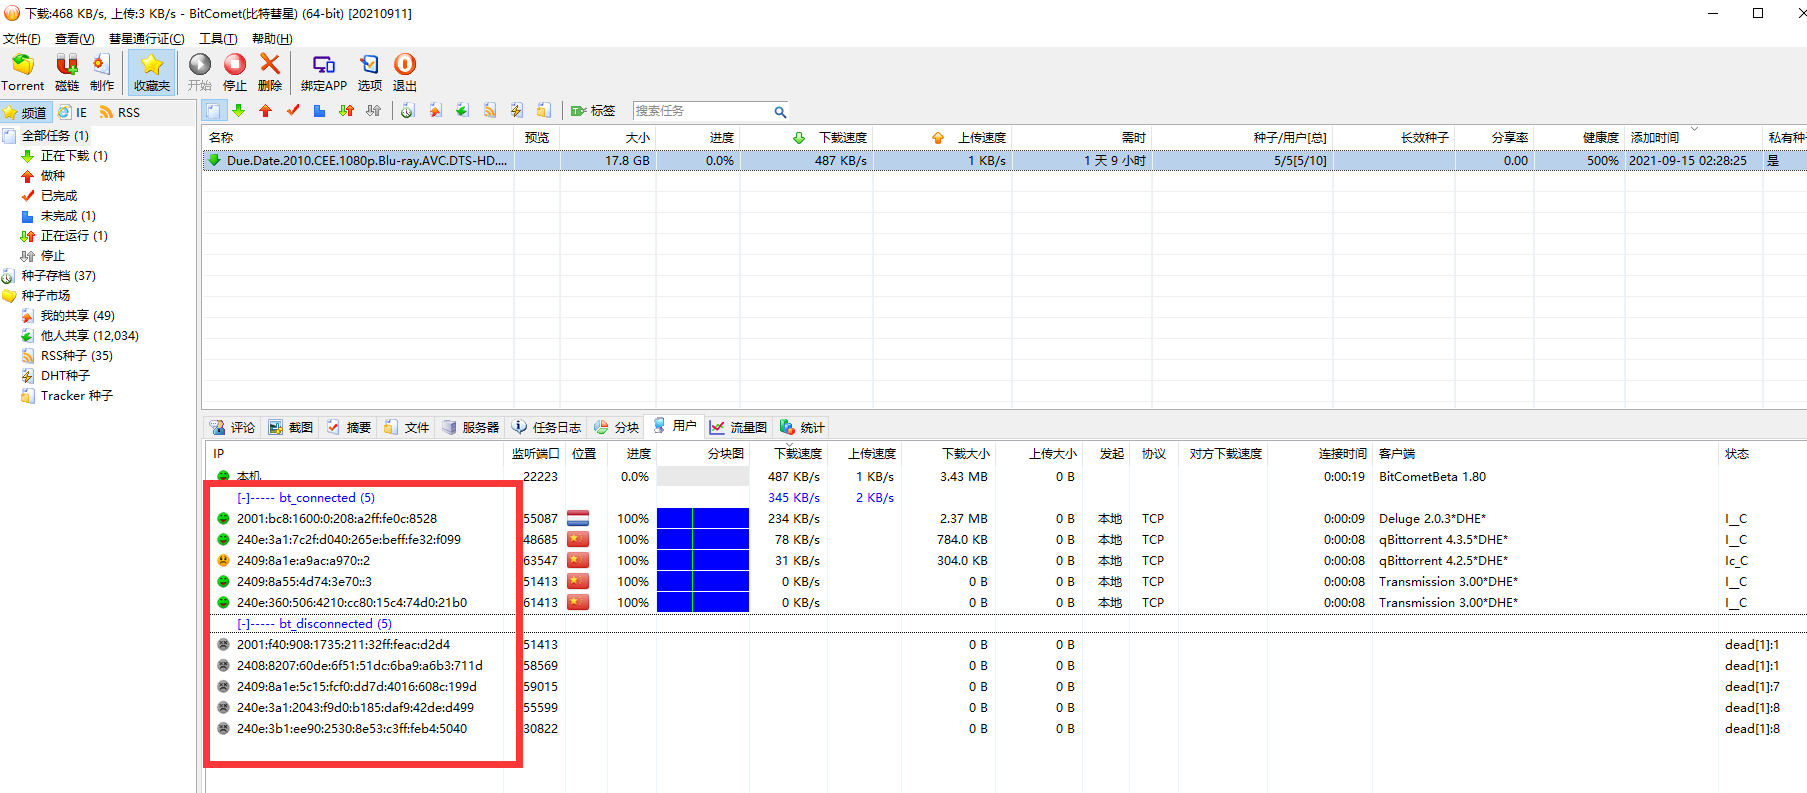Show Tracker torrents icon in filter bar
1807x793 pixels.
pos(543,111)
